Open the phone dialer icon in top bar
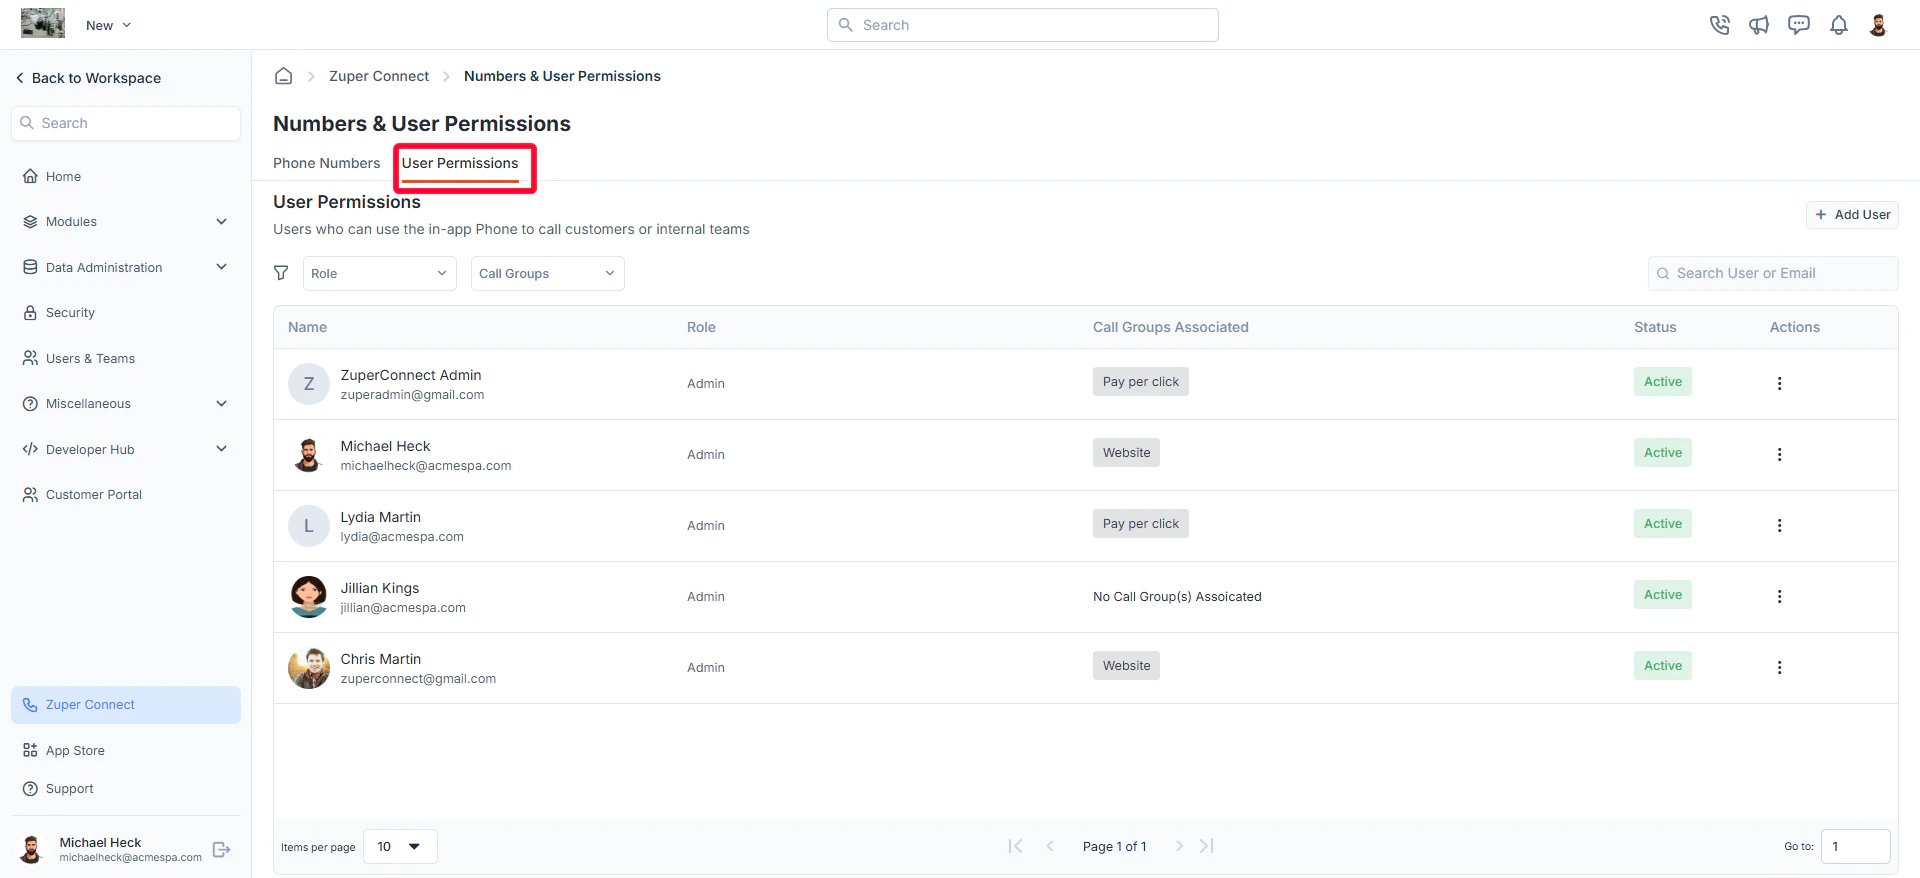 pyautogui.click(x=1719, y=25)
